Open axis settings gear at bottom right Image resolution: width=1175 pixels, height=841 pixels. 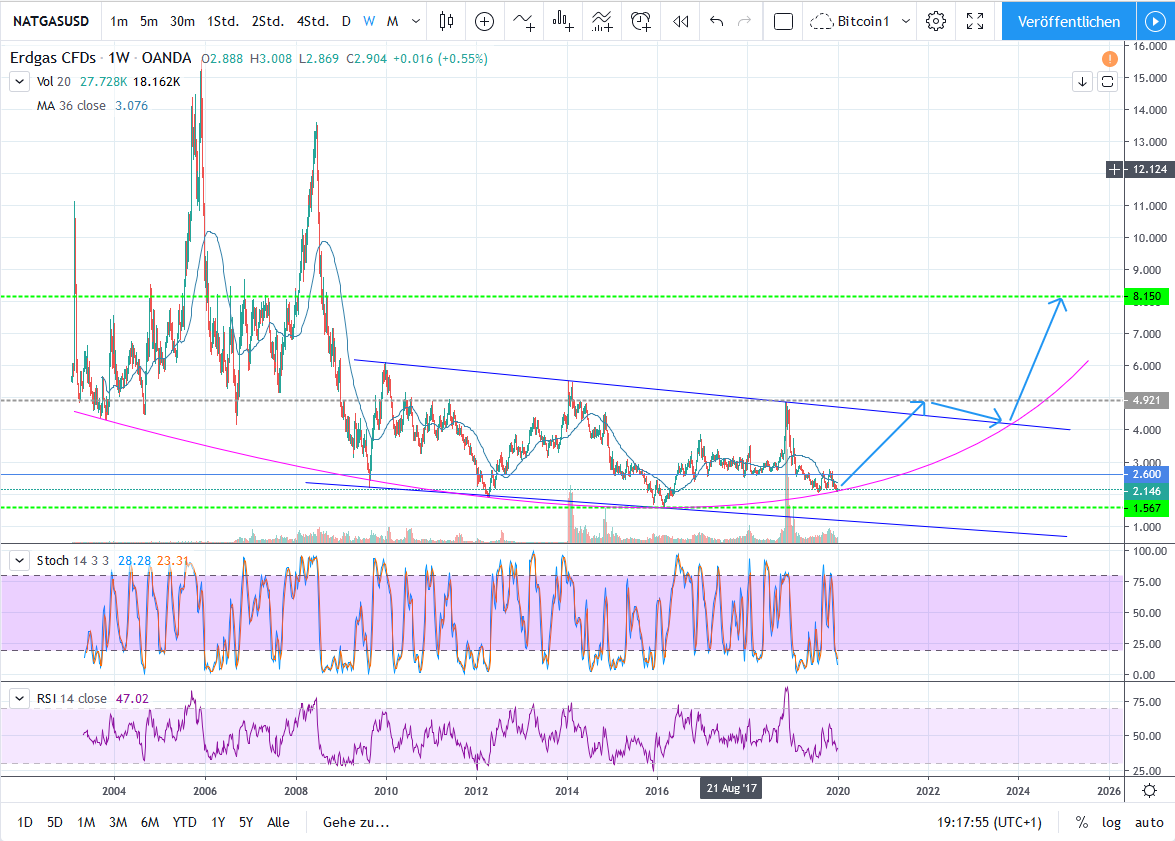click(x=1149, y=790)
